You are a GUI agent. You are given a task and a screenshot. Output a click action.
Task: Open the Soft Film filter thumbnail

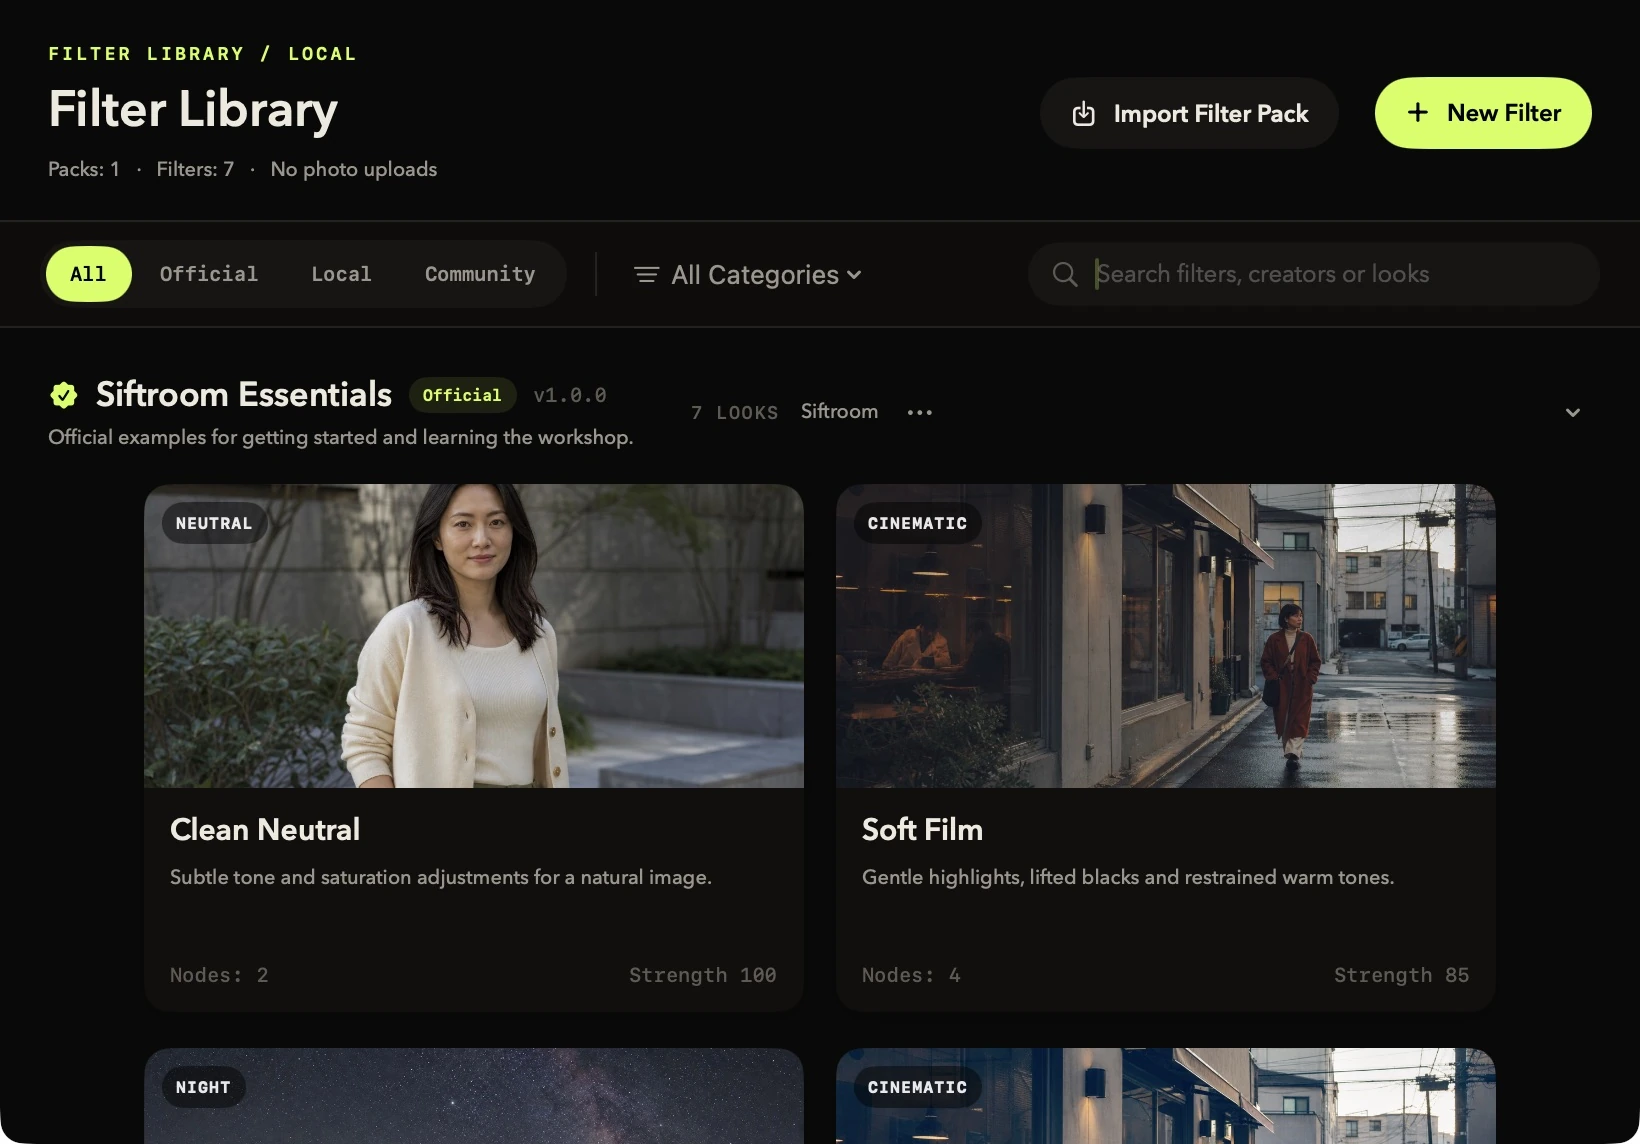(1166, 636)
